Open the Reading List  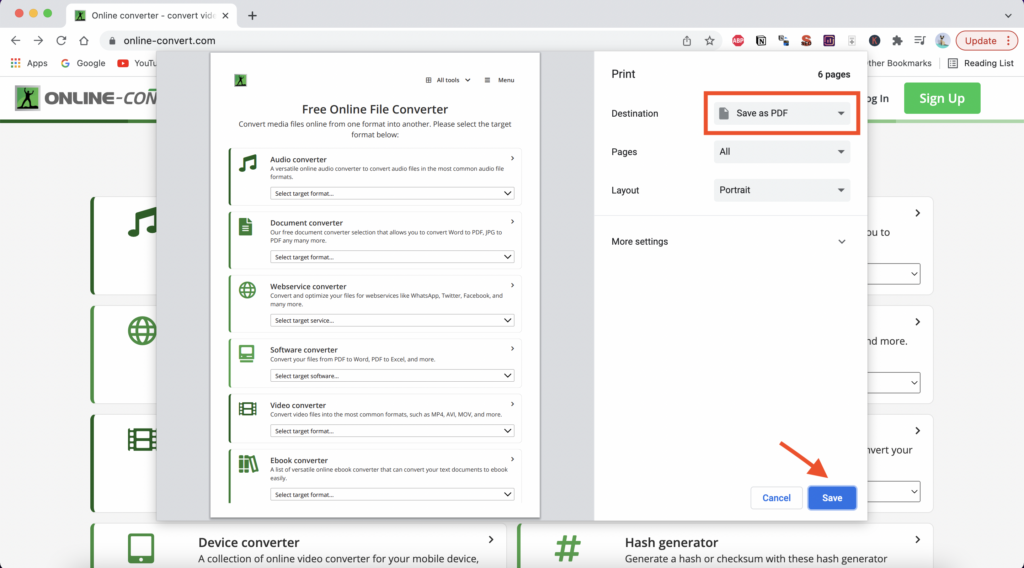[981, 63]
